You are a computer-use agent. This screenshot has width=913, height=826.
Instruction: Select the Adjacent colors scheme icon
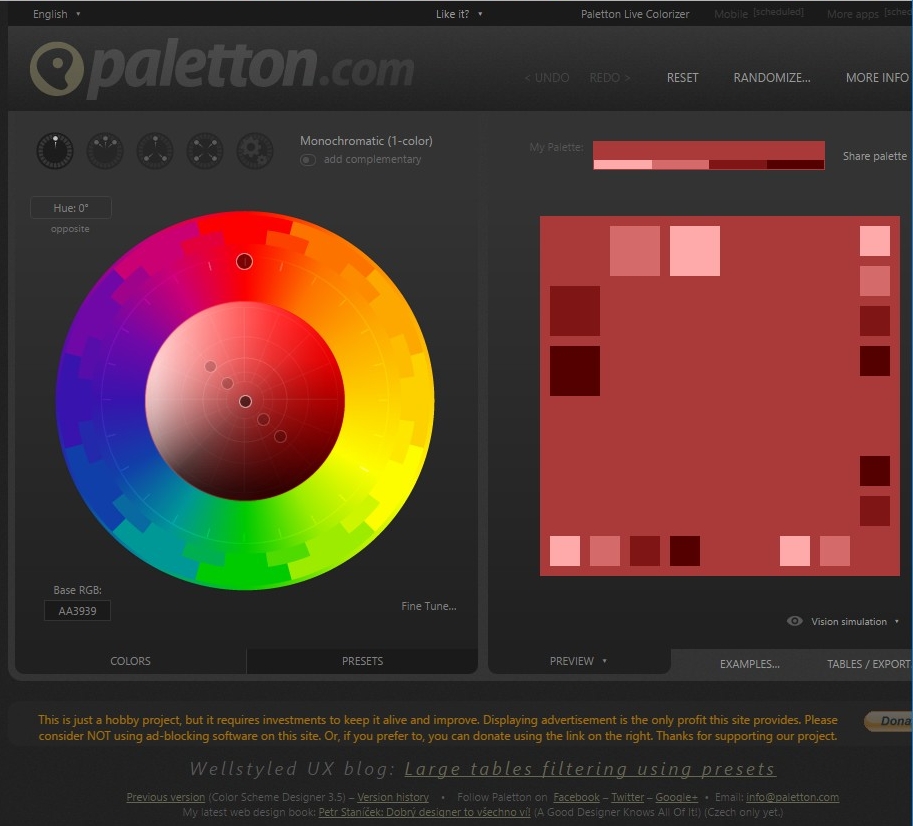(x=104, y=150)
